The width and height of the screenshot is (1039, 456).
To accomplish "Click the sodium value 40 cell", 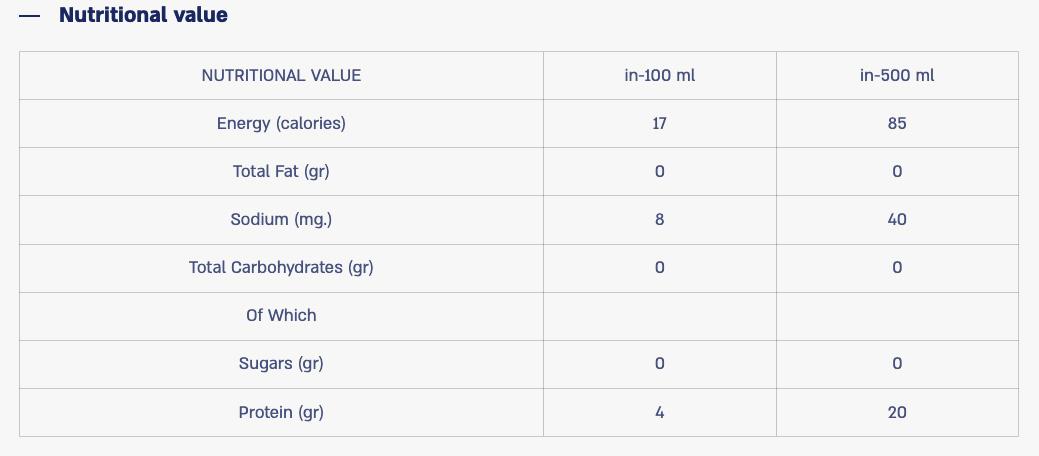I will click(x=897, y=219).
